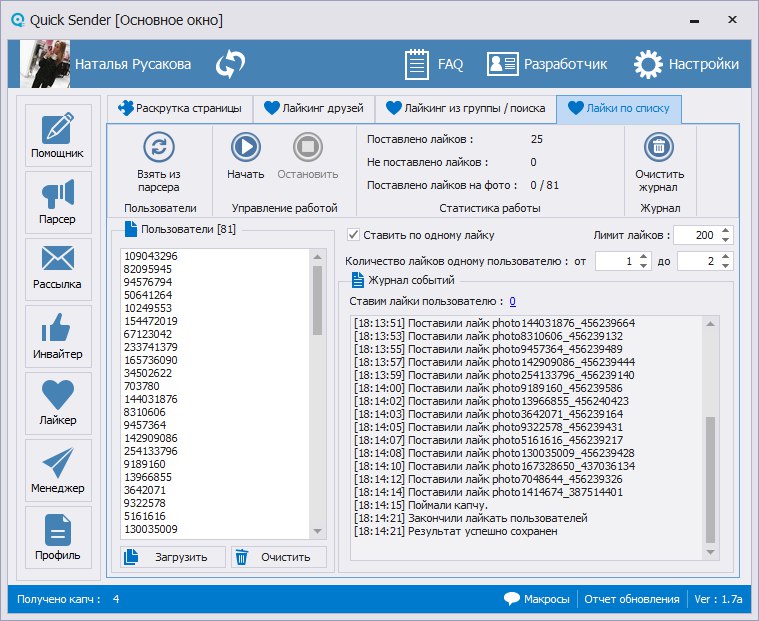The width and height of the screenshot is (759, 621).
Task: Open the Профиль document section
Action: (x=58, y=539)
